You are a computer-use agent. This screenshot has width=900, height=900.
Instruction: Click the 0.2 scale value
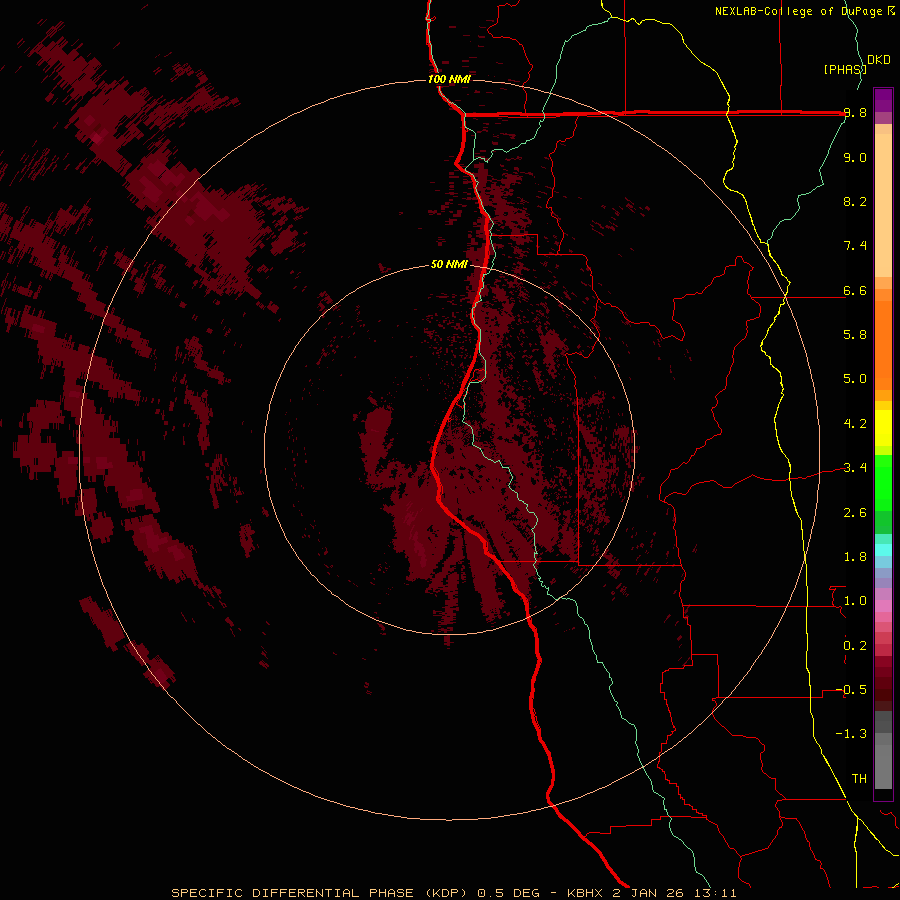tap(855, 646)
